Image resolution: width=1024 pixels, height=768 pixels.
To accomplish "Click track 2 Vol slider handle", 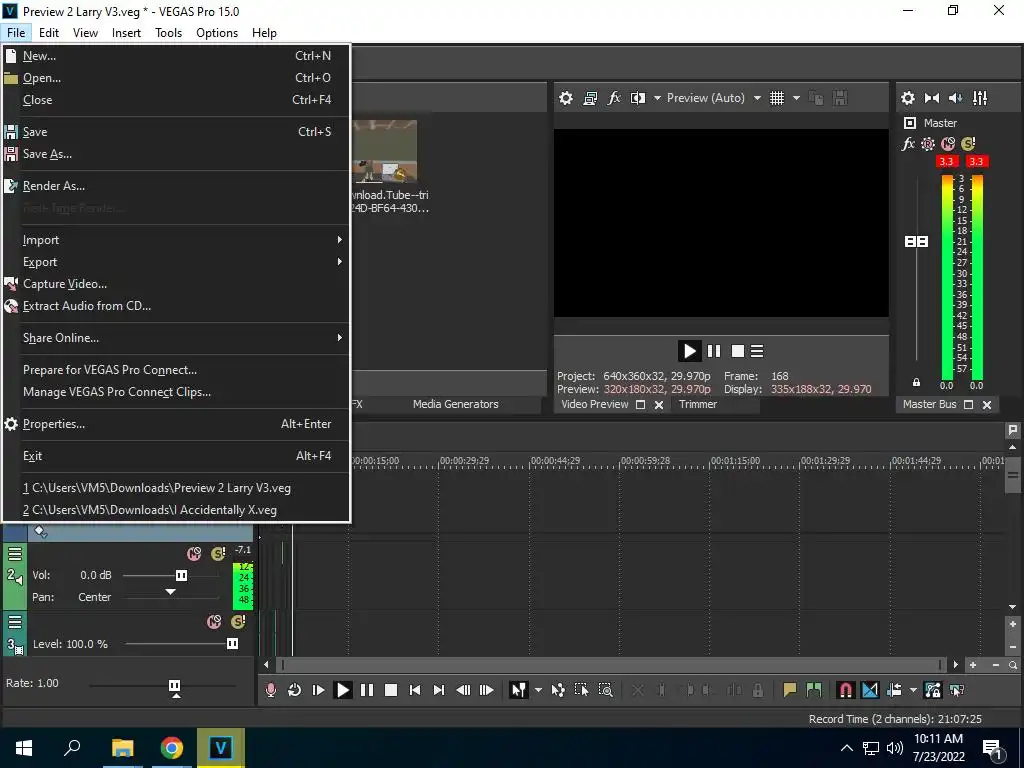I will coord(182,575).
